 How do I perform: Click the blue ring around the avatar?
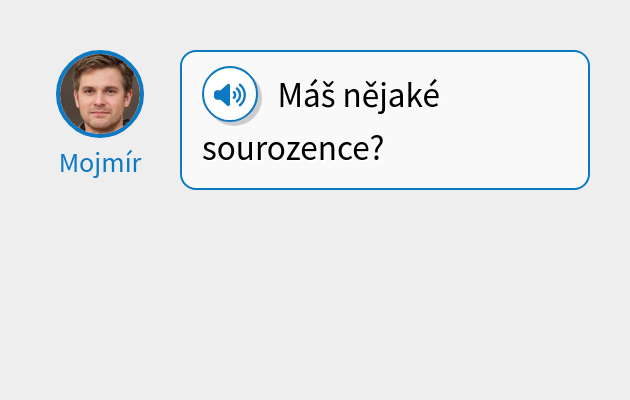[x=58, y=94]
